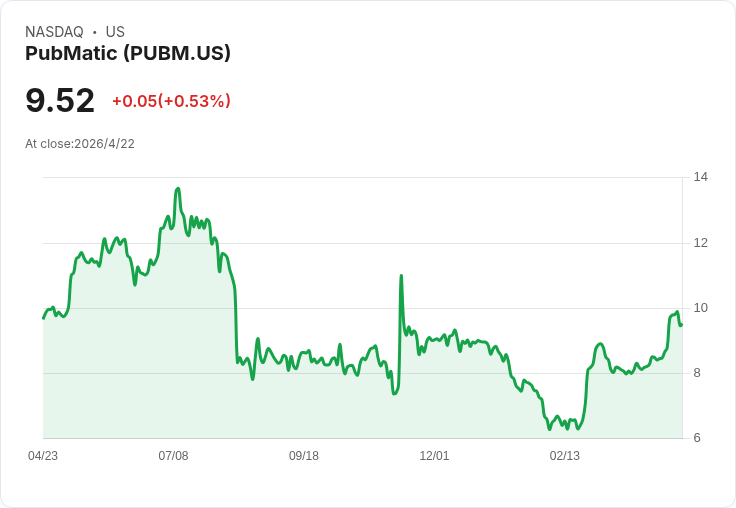Click the dot separator between NASDAQ and US
The width and height of the screenshot is (736, 508).
click(x=95, y=32)
